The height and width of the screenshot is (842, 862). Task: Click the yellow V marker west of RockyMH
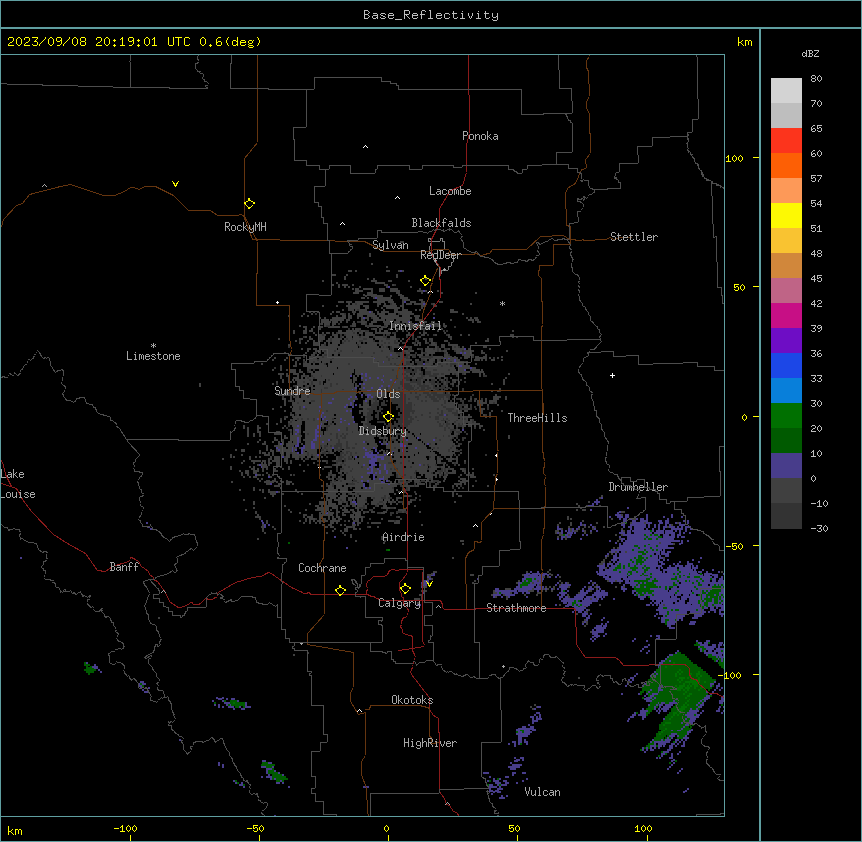coord(175,184)
